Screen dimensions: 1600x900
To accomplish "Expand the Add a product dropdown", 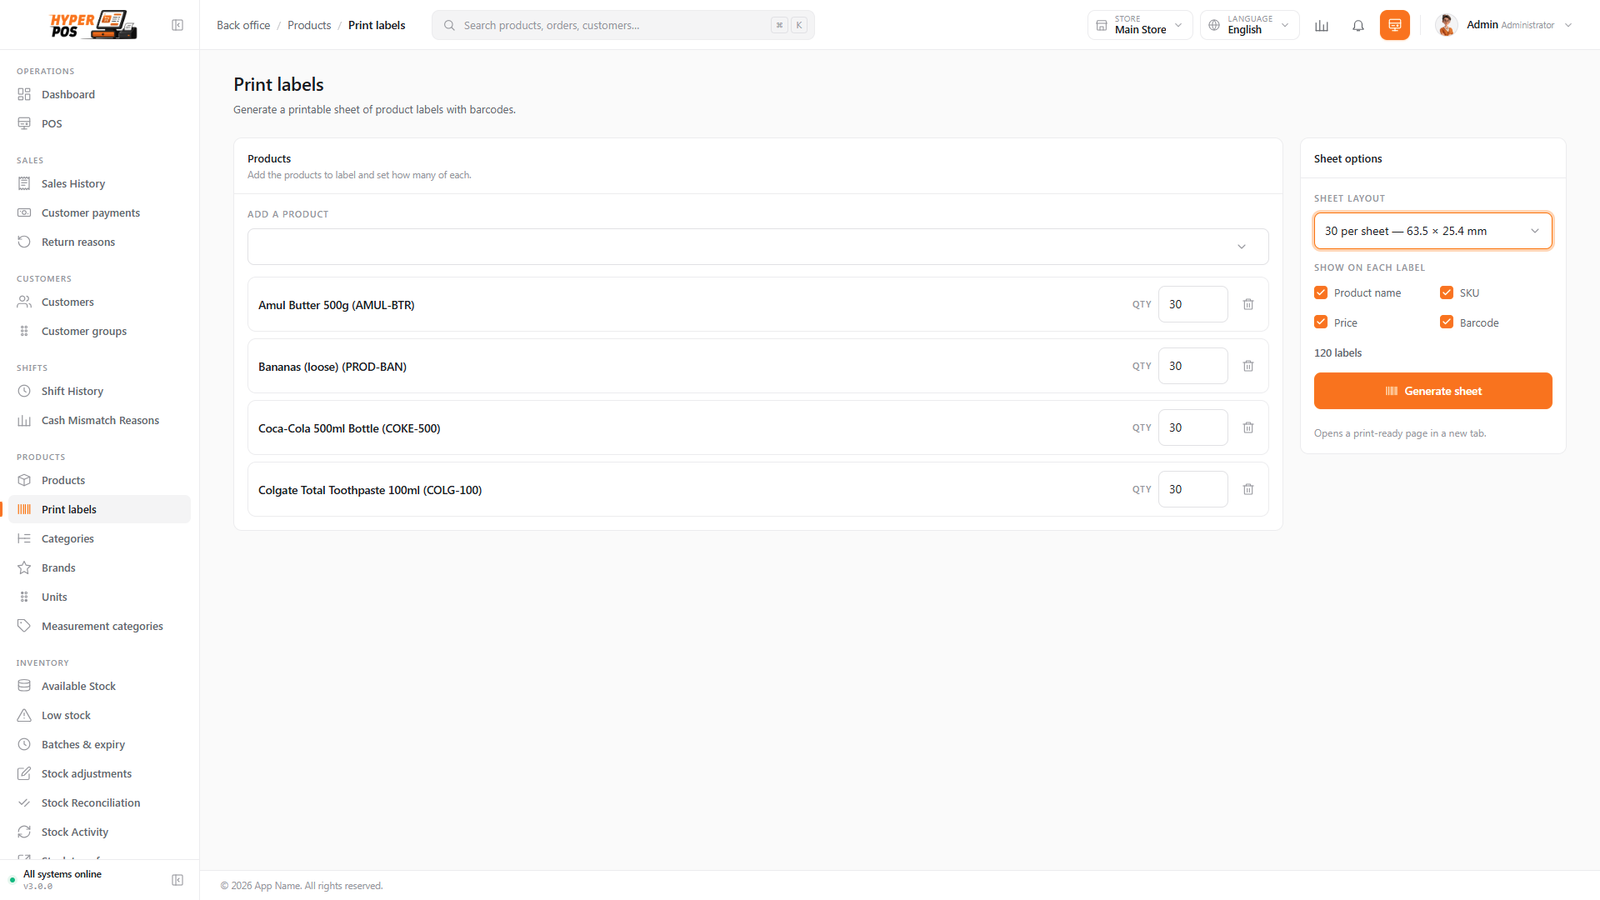I will point(758,247).
